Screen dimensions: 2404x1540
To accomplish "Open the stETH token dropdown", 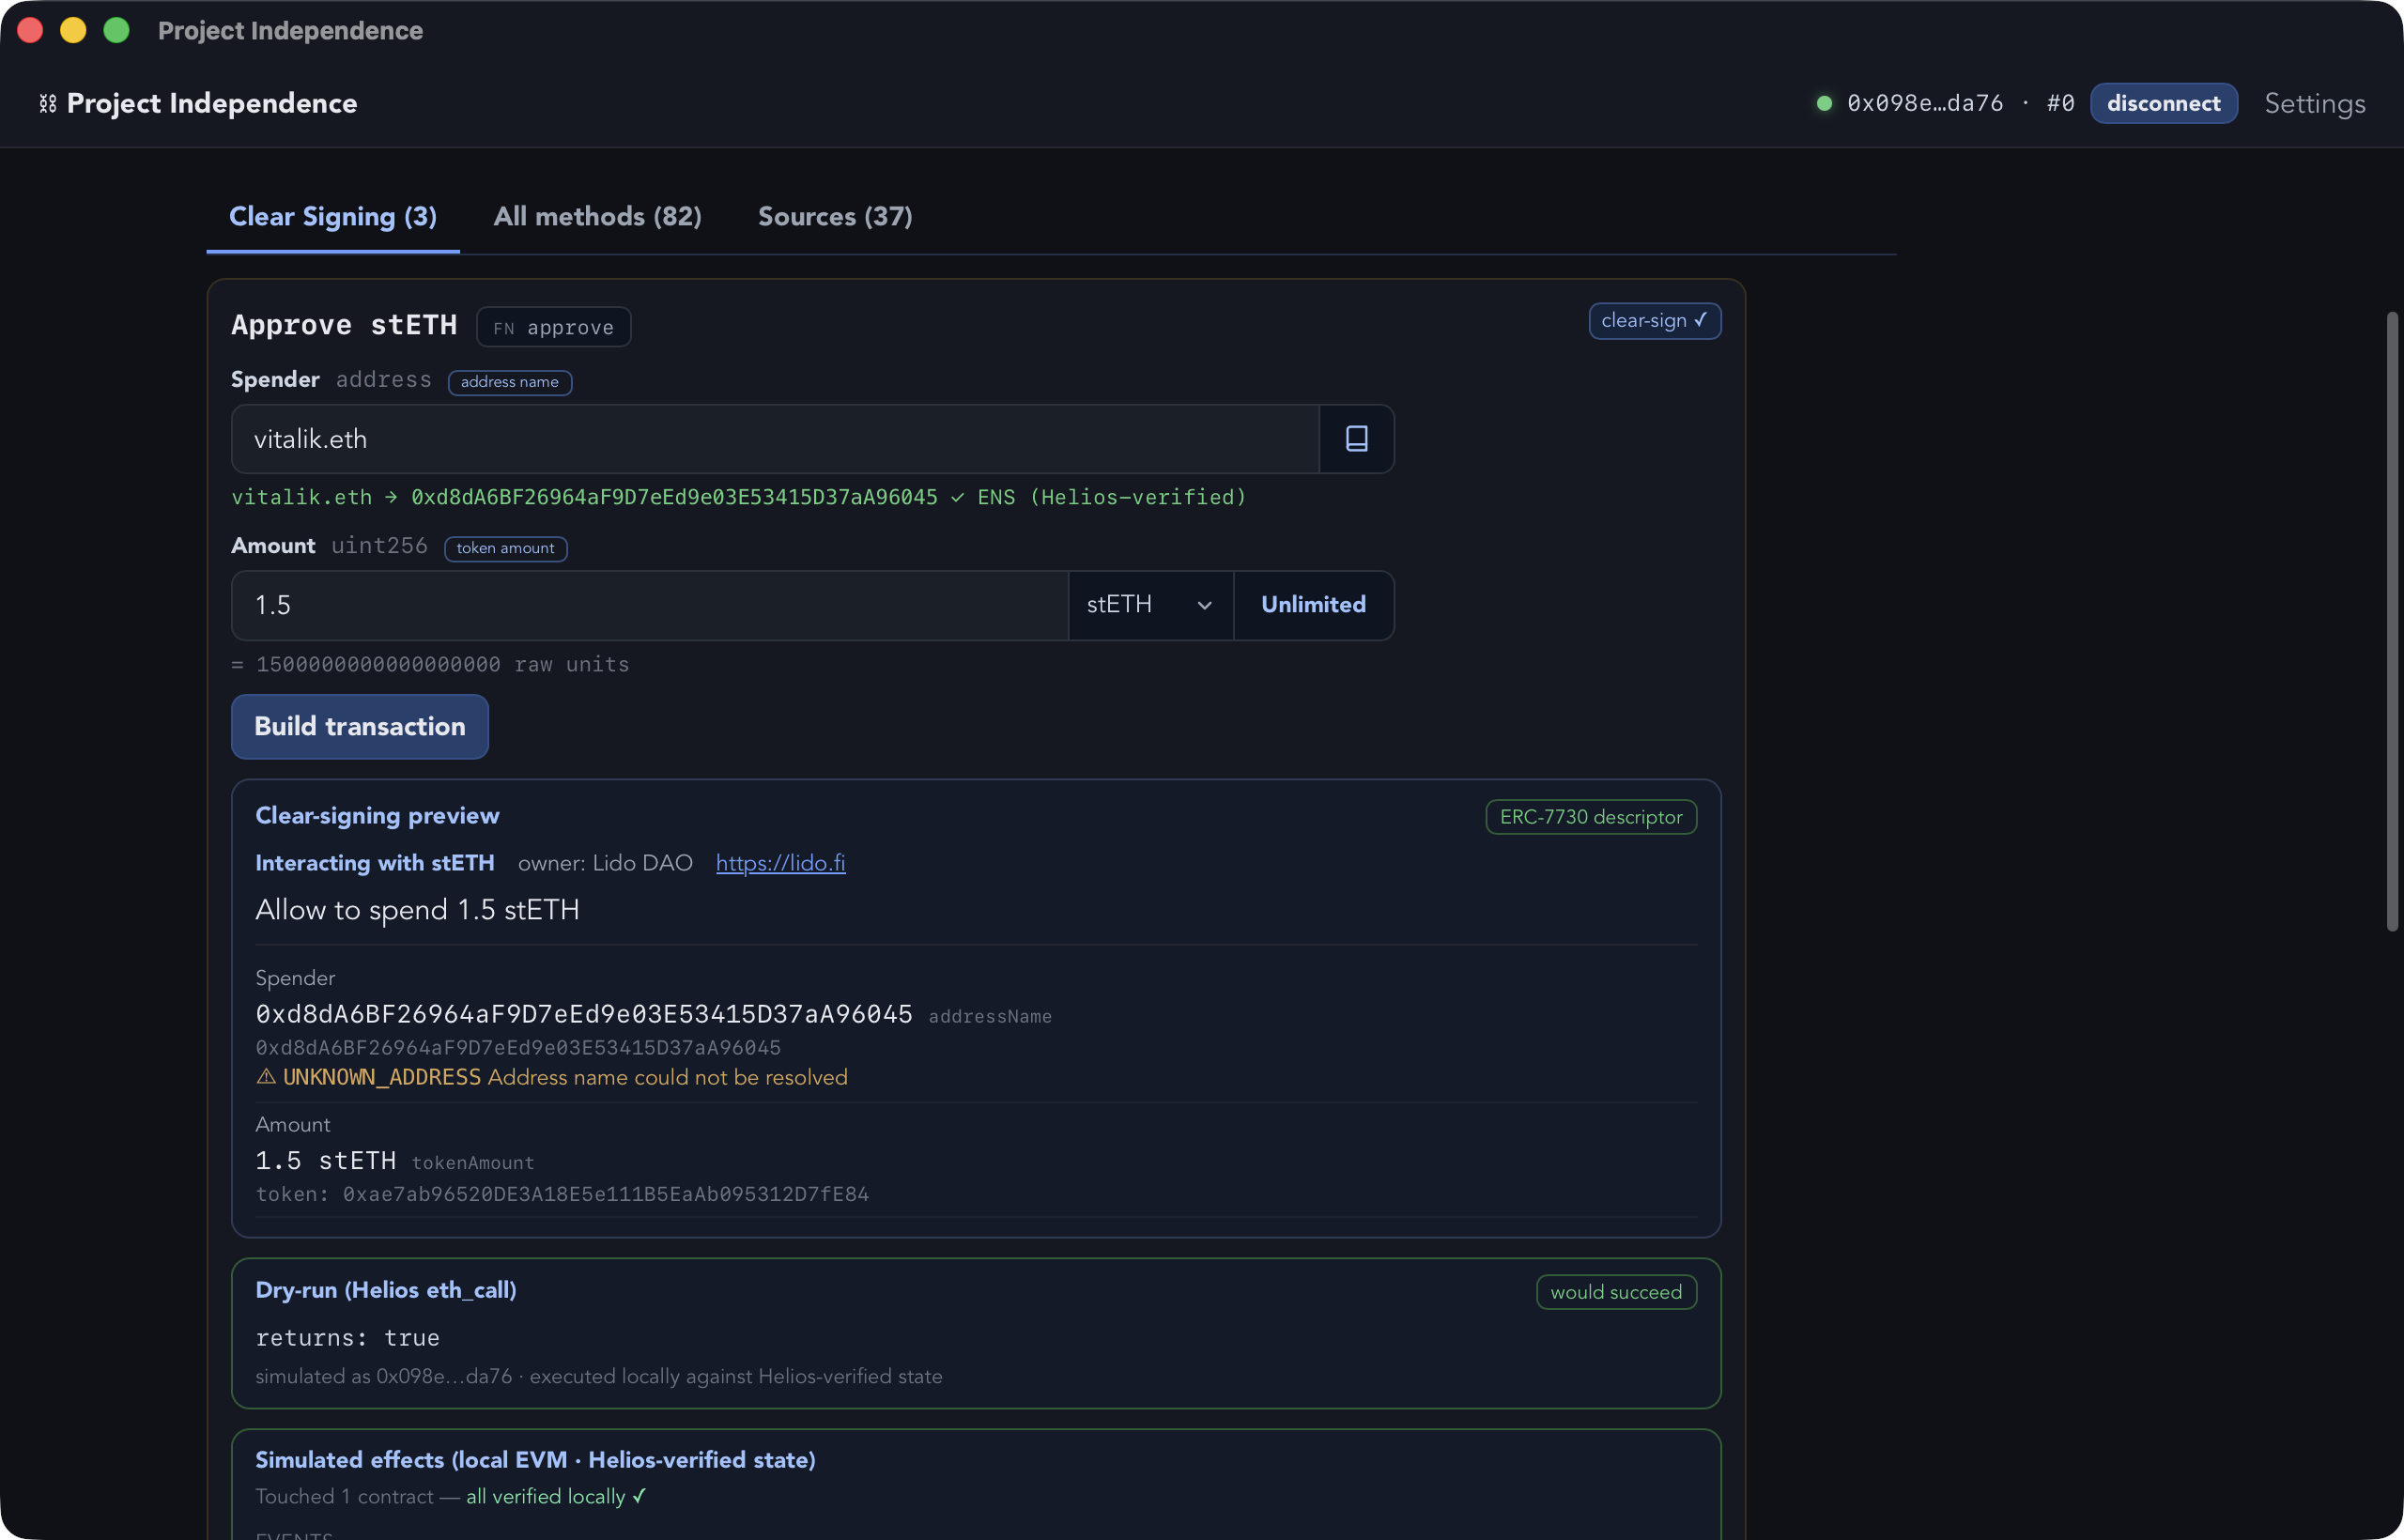I will tap(1150, 605).
